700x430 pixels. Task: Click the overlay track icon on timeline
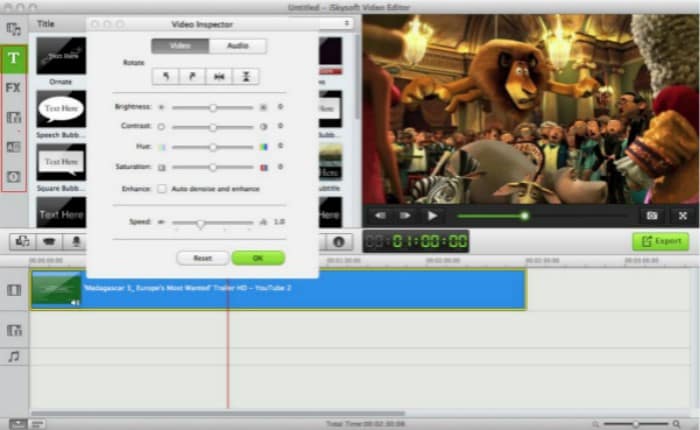click(x=14, y=330)
